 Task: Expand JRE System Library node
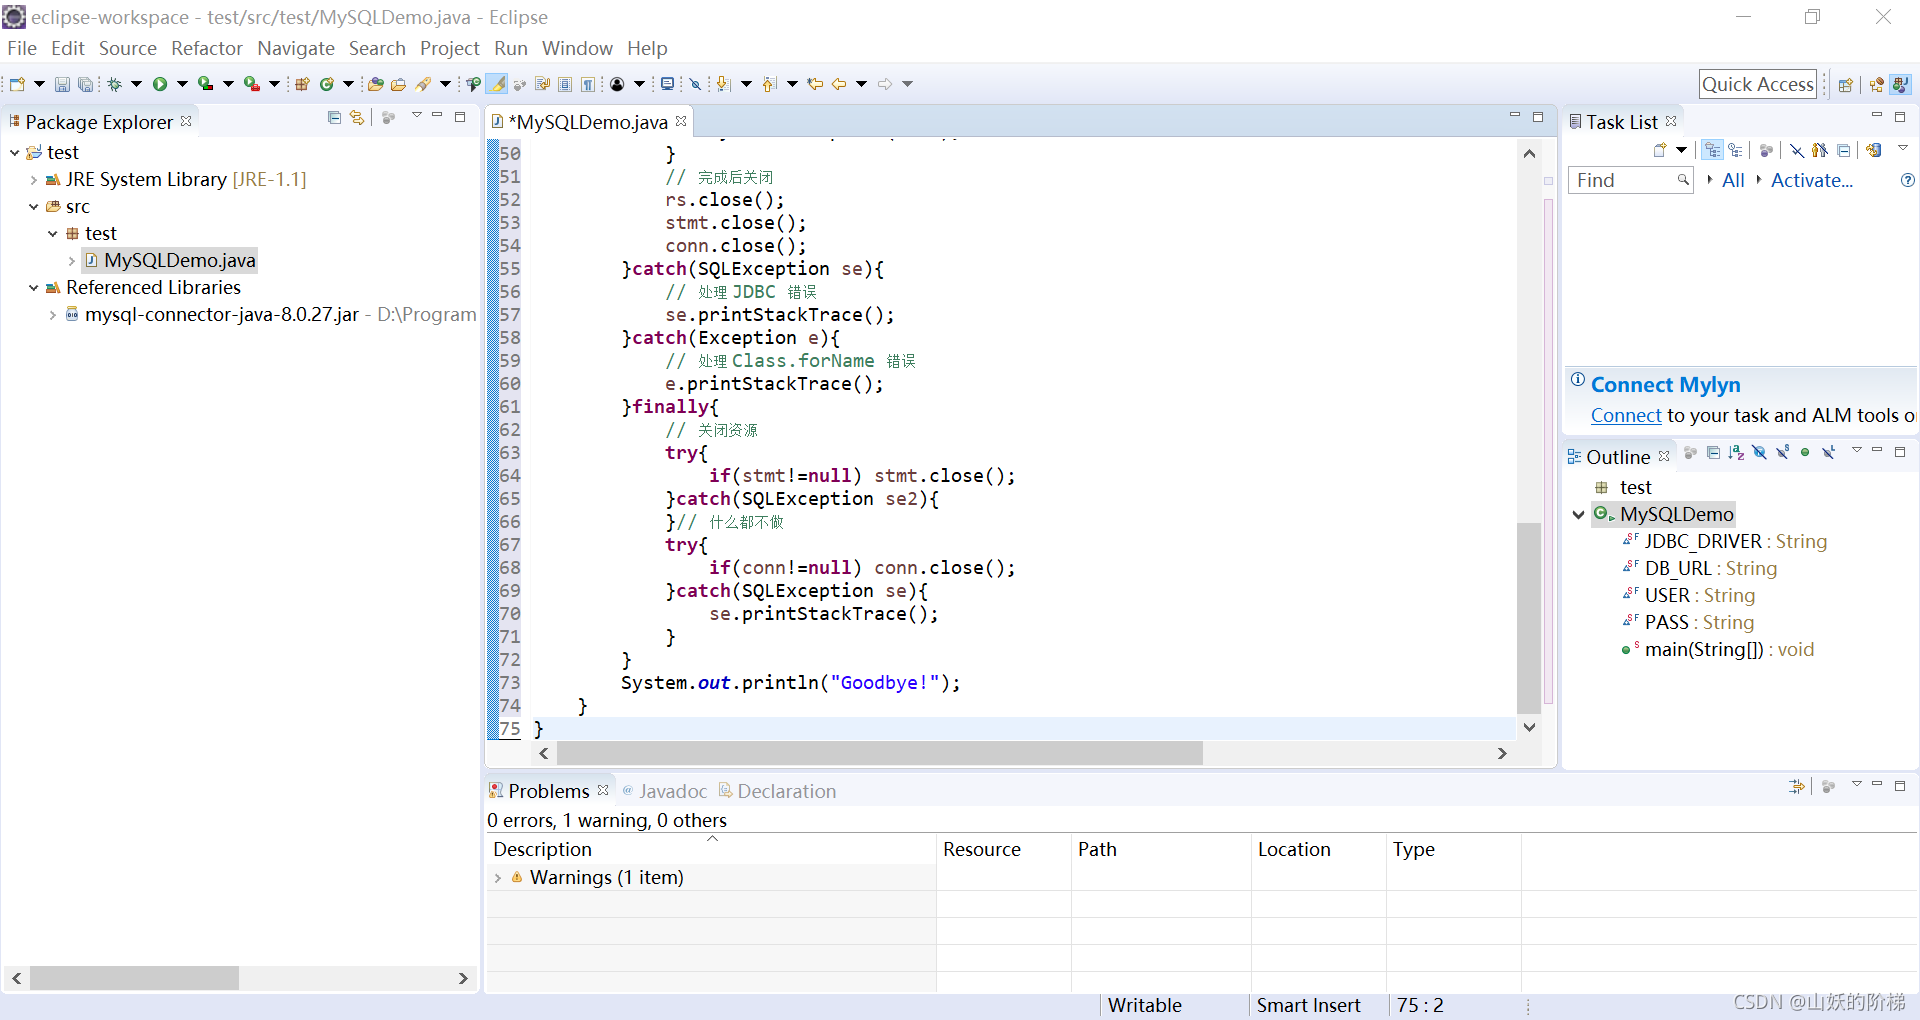click(33, 180)
